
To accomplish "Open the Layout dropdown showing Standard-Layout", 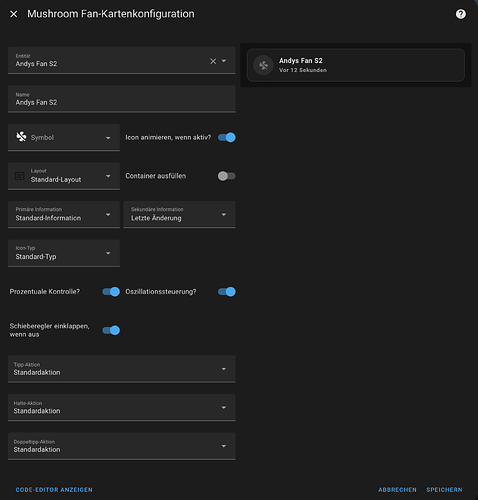I will coord(64,176).
